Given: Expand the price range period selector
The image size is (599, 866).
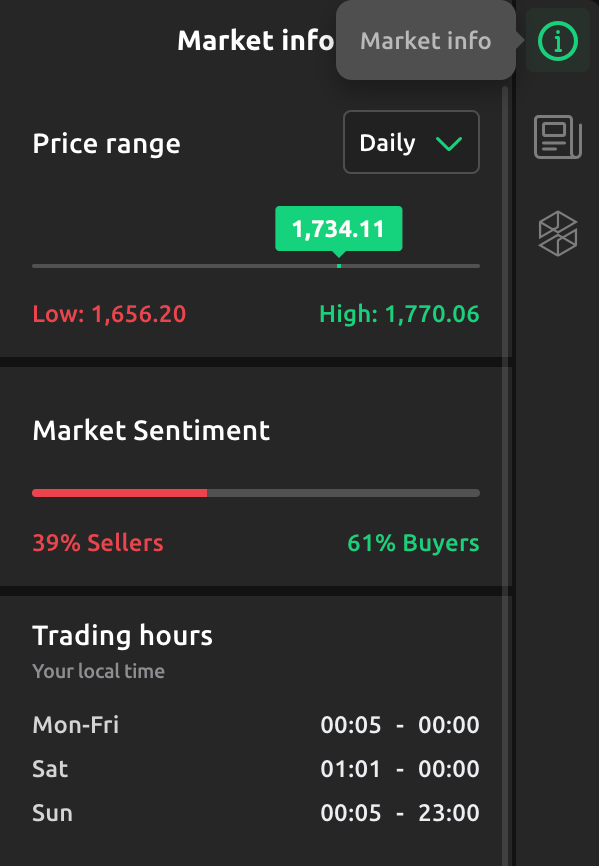Looking at the screenshot, I should pos(411,142).
